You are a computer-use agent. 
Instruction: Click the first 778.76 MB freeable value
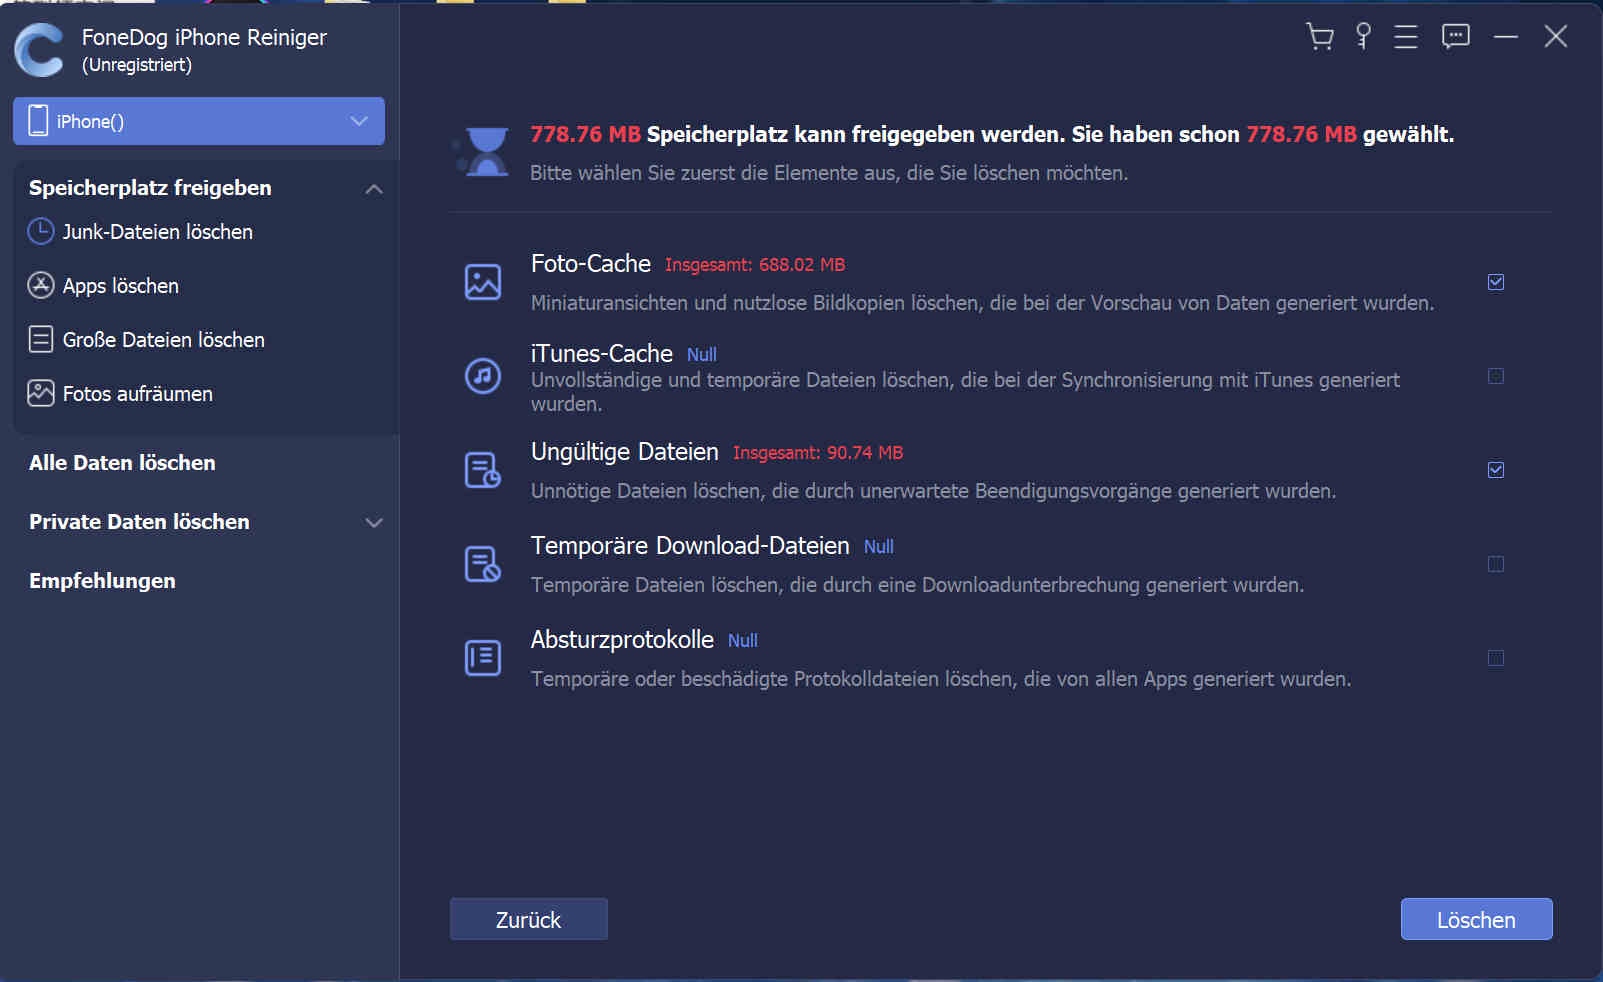[x=585, y=134]
